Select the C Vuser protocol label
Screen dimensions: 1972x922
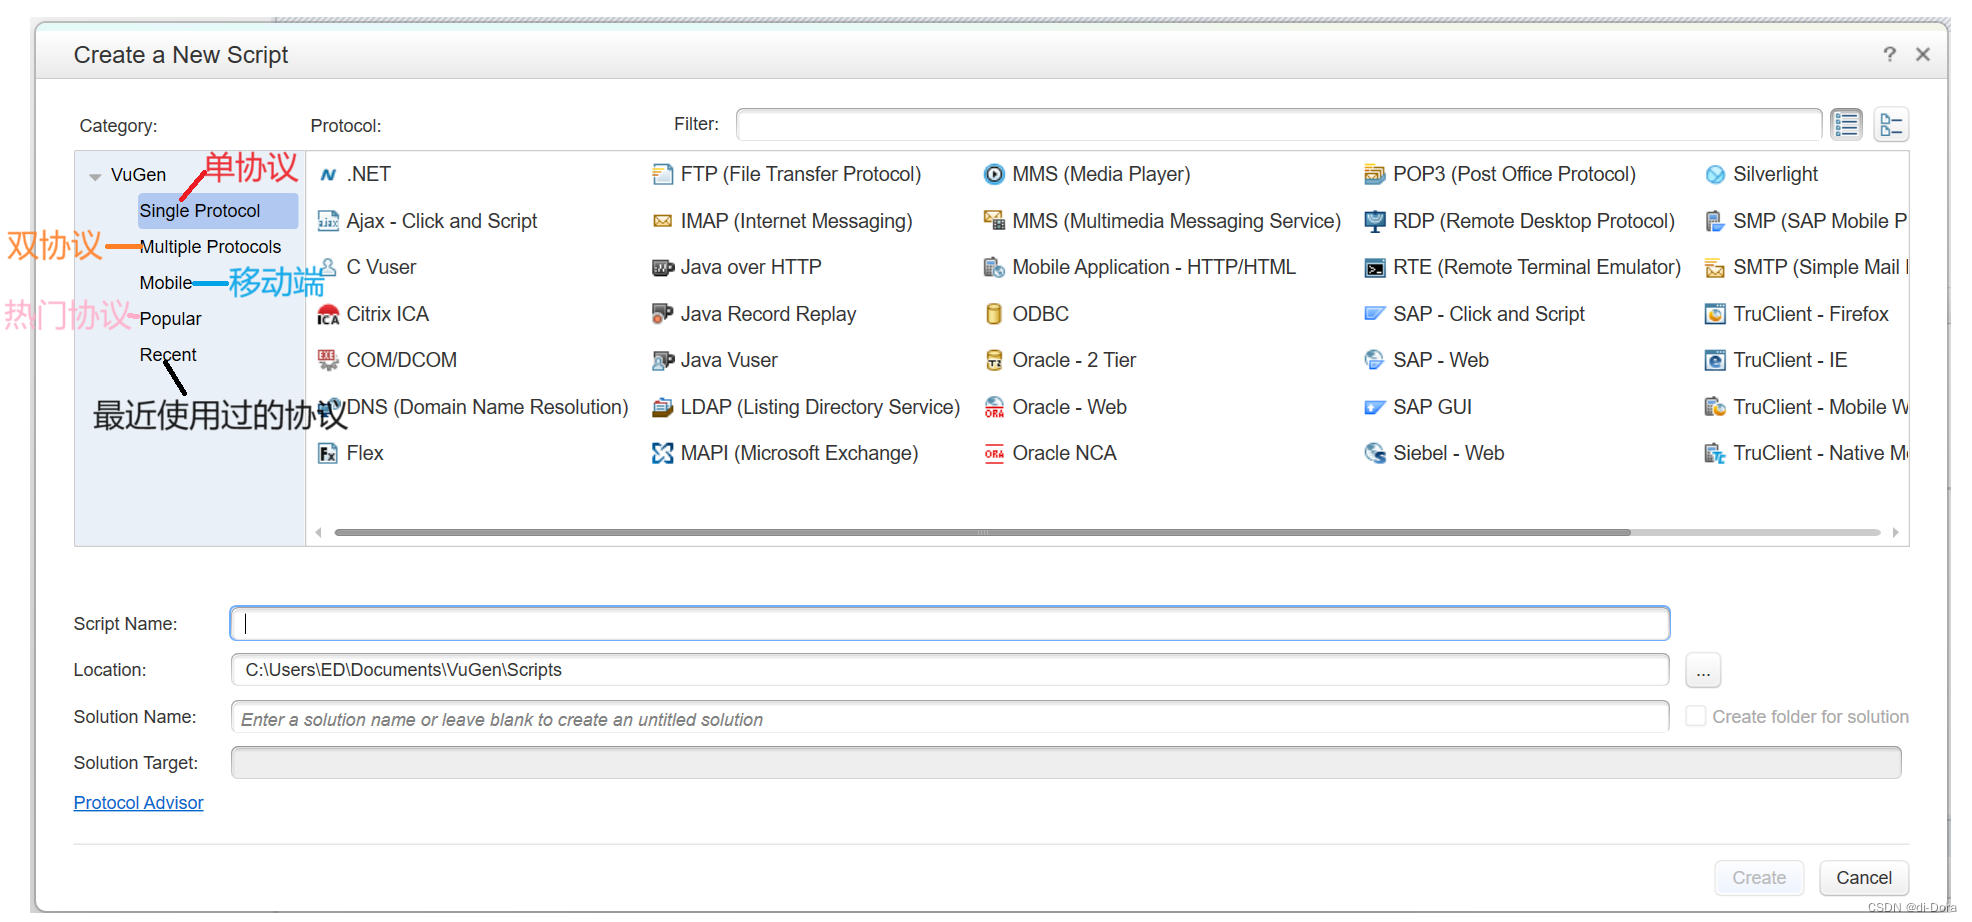(x=381, y=268)
